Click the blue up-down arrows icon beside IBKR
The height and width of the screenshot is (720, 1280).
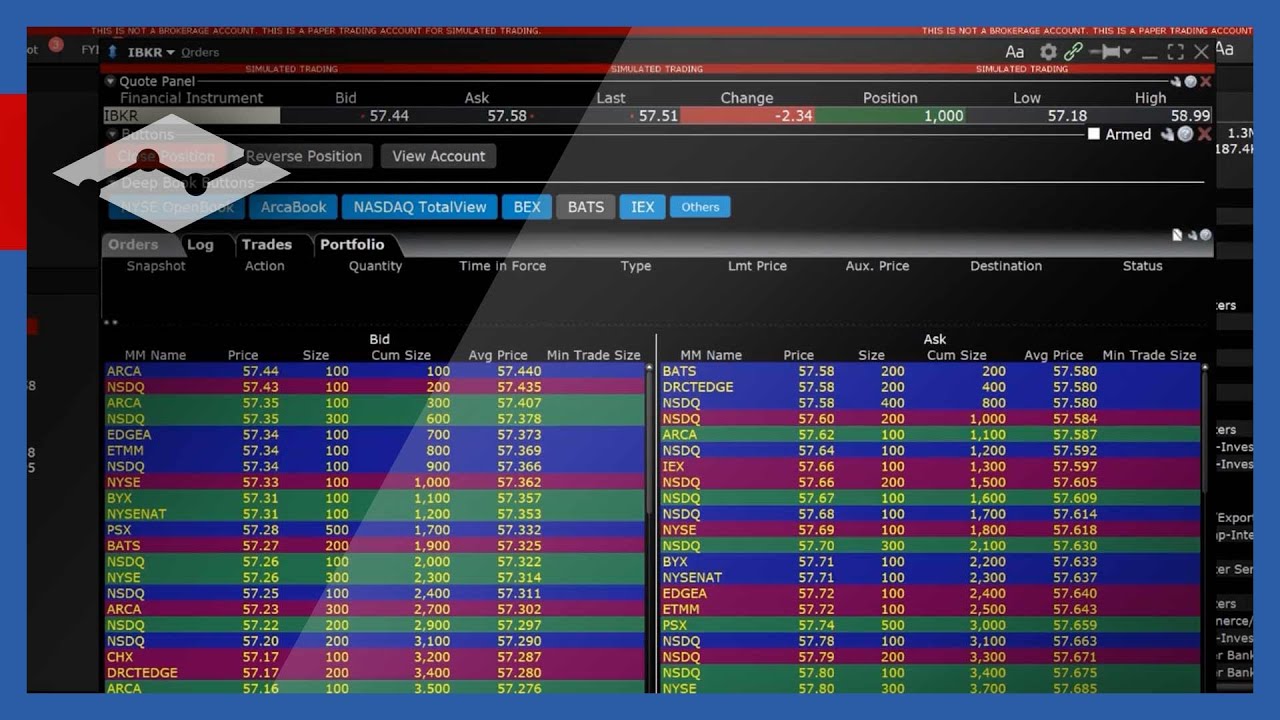click(x=113, y=52)
